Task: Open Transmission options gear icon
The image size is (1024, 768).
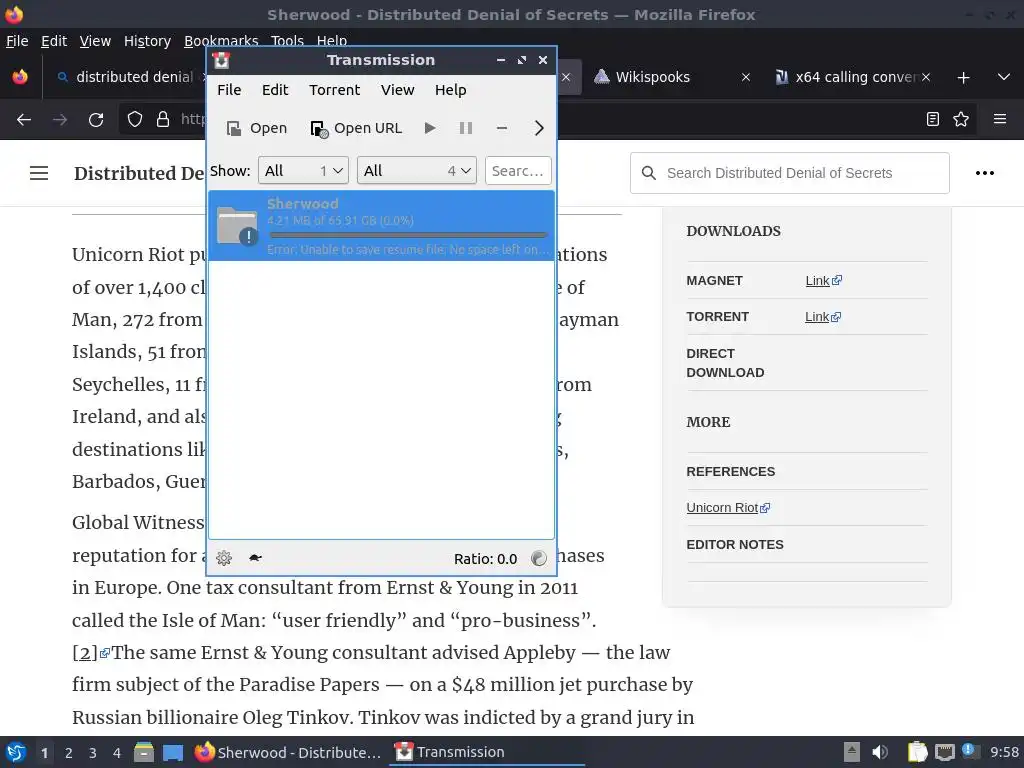Action: coord(224,558)
